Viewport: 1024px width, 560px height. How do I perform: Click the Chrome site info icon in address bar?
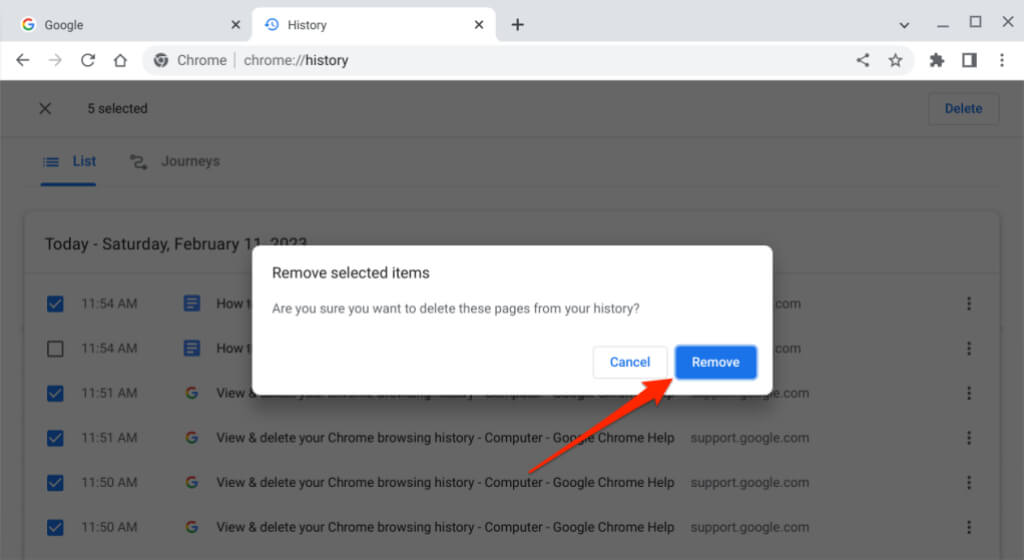point(161,60)
